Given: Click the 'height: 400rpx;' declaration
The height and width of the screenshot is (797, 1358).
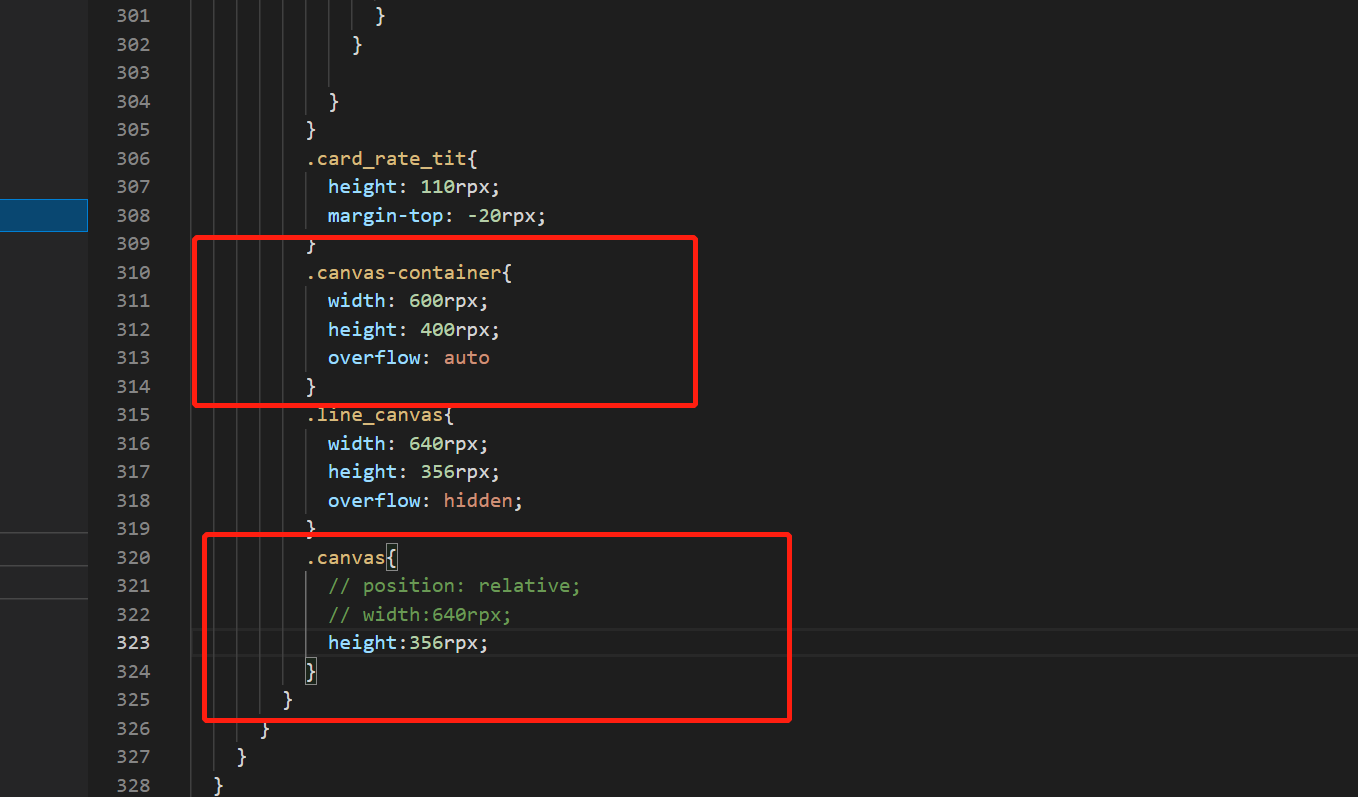Looking at the screenshot, I should (413, 329).
